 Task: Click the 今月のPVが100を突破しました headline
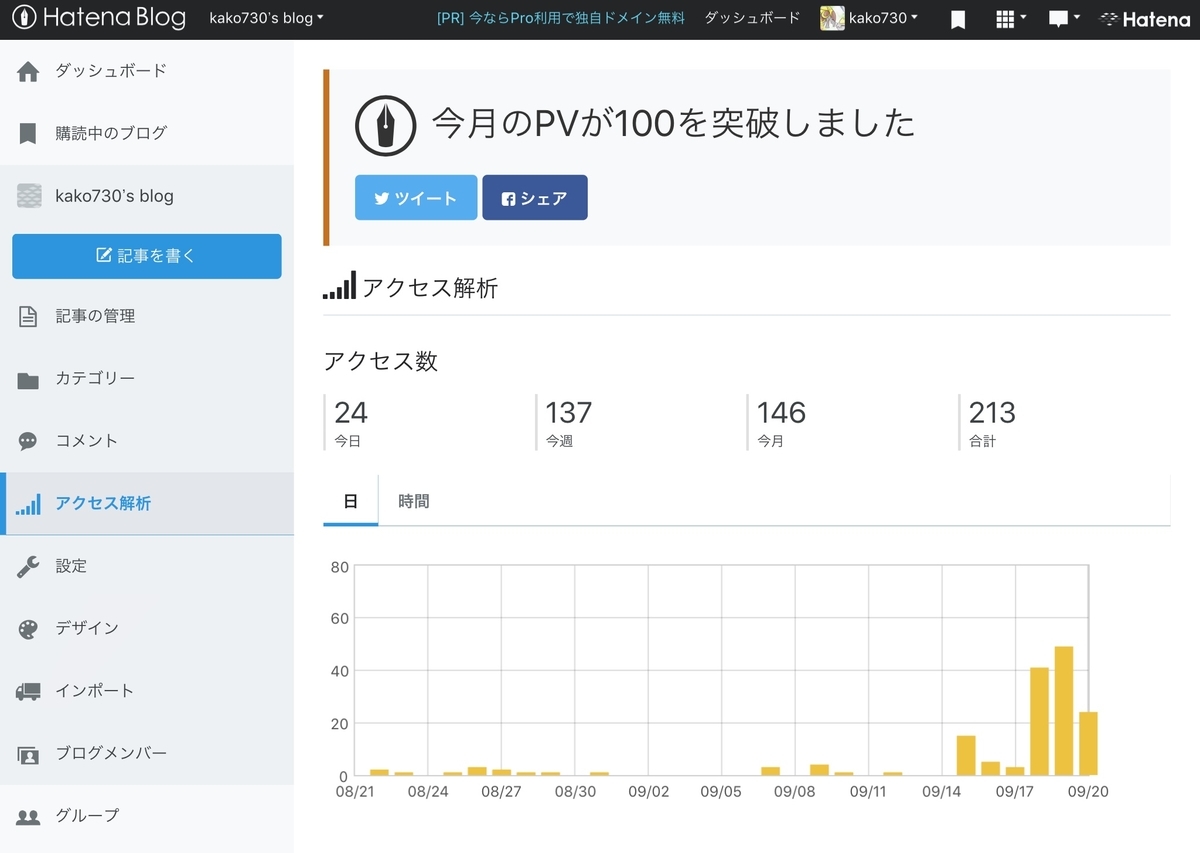pos(673,124)
